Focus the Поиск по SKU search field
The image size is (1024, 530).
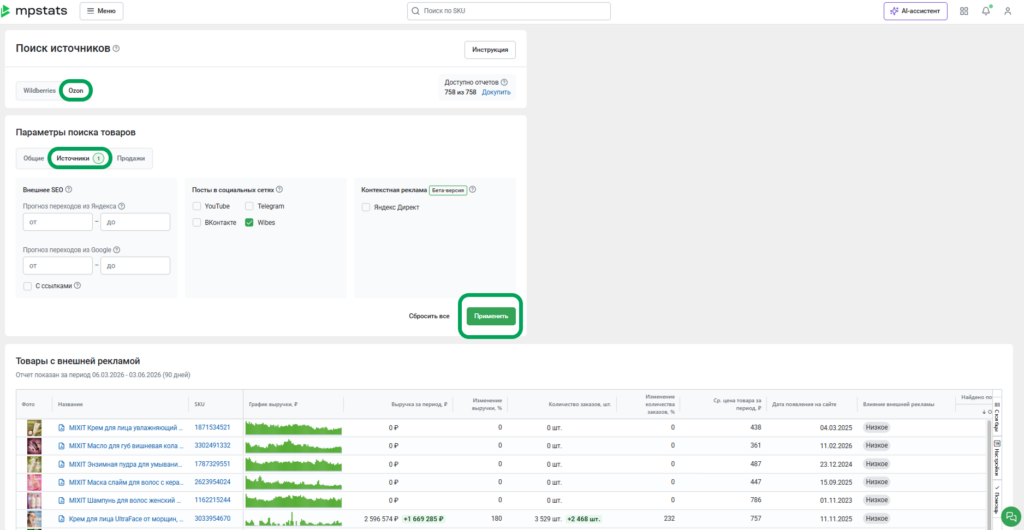[x=509, y=11]
